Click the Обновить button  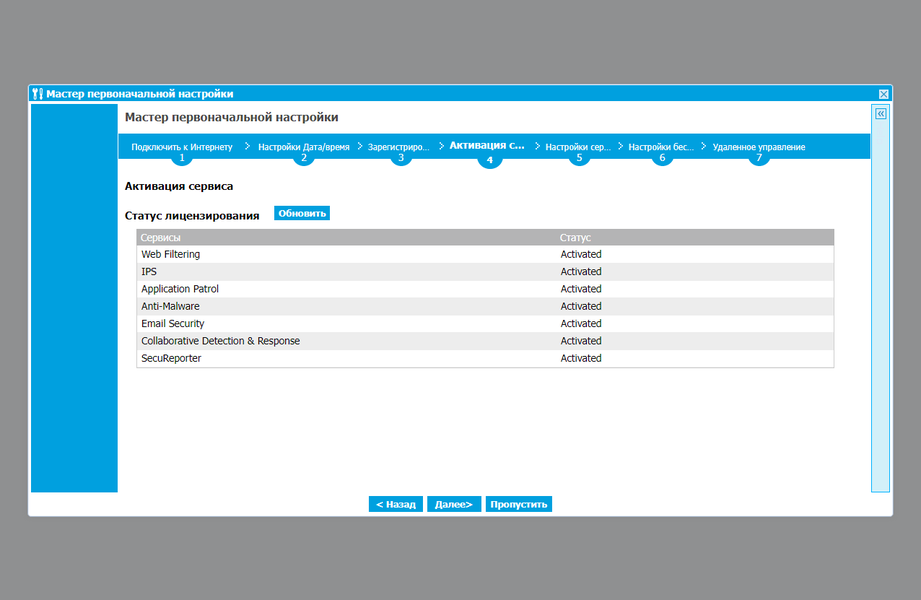[302, 213]
